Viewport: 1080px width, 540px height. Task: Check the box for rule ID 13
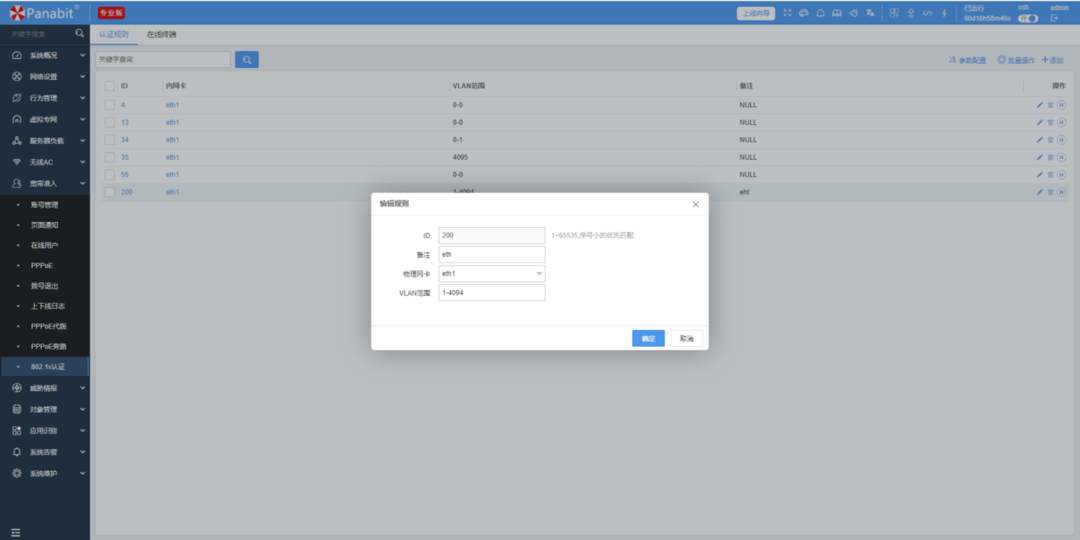click(x=110, y=123)
